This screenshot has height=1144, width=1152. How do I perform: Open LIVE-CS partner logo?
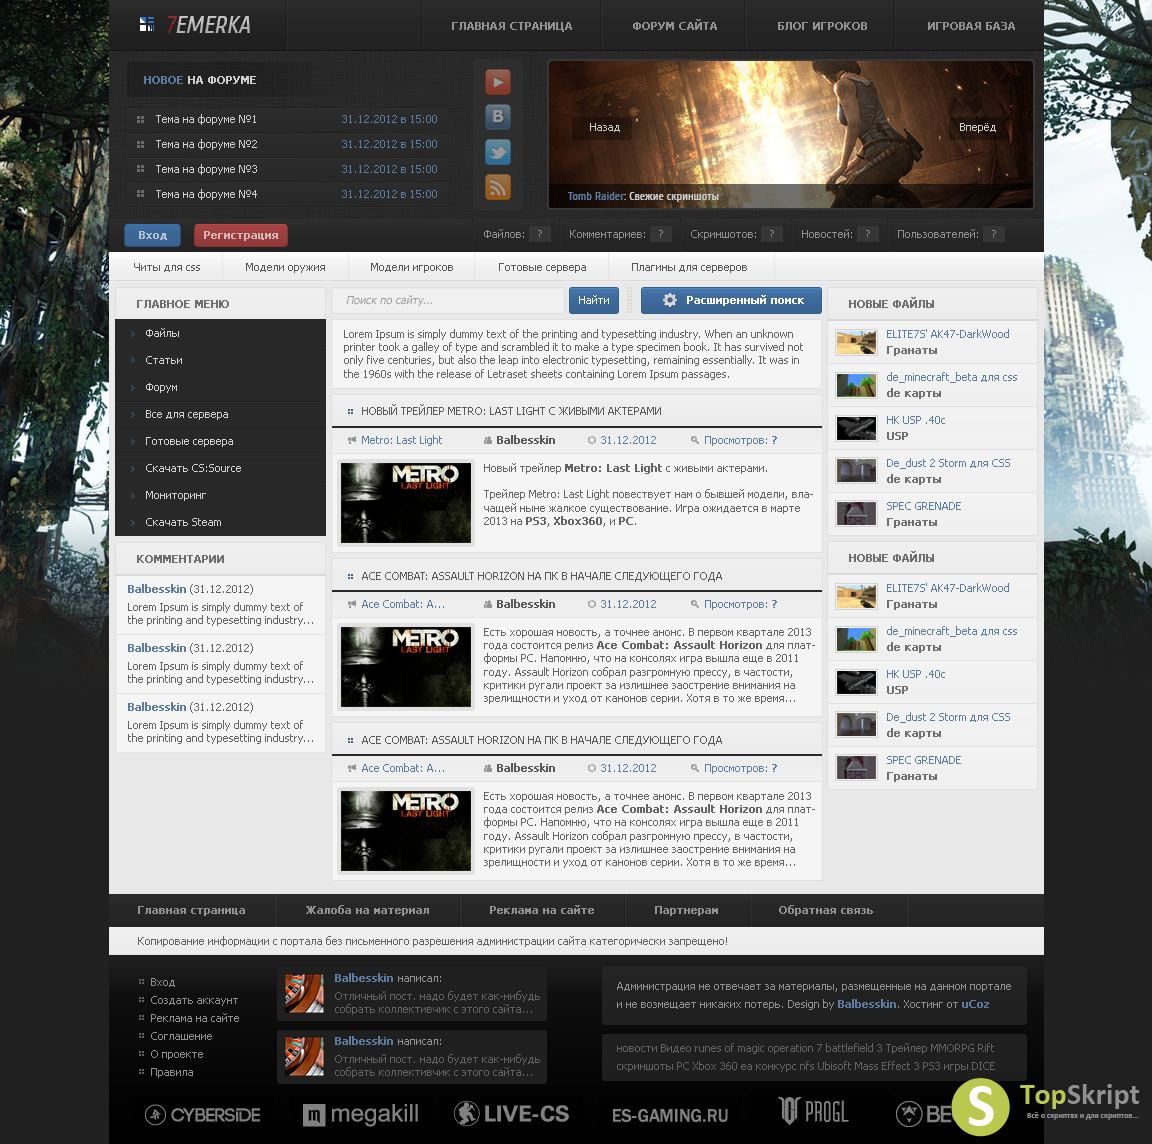(511, 1114)
